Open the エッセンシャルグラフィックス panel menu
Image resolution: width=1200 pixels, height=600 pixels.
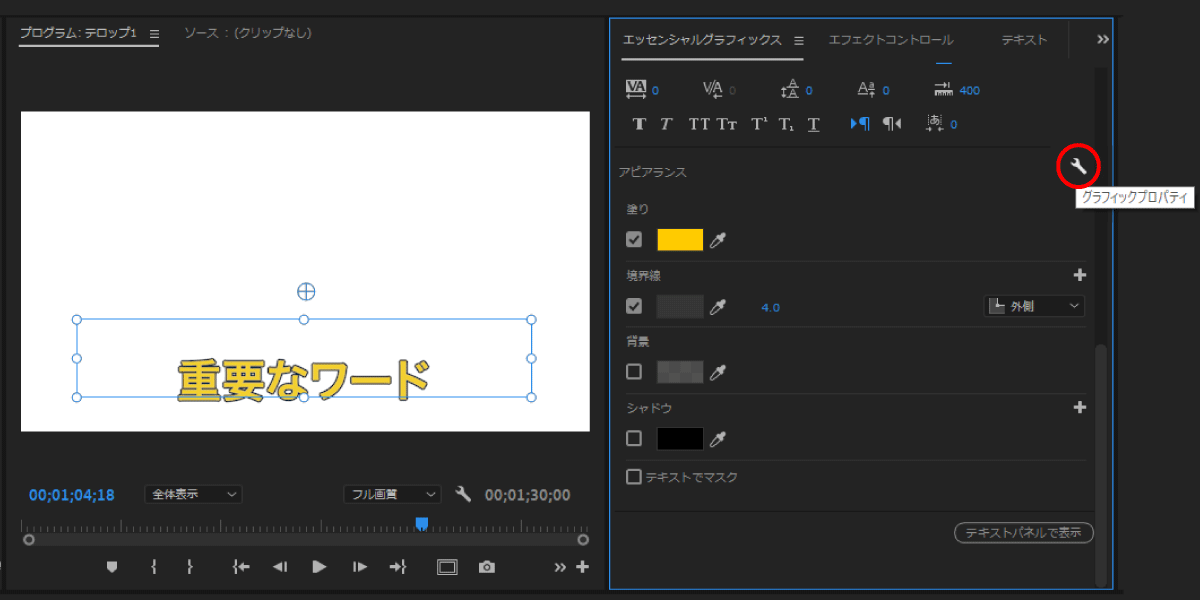coord(799,40)
